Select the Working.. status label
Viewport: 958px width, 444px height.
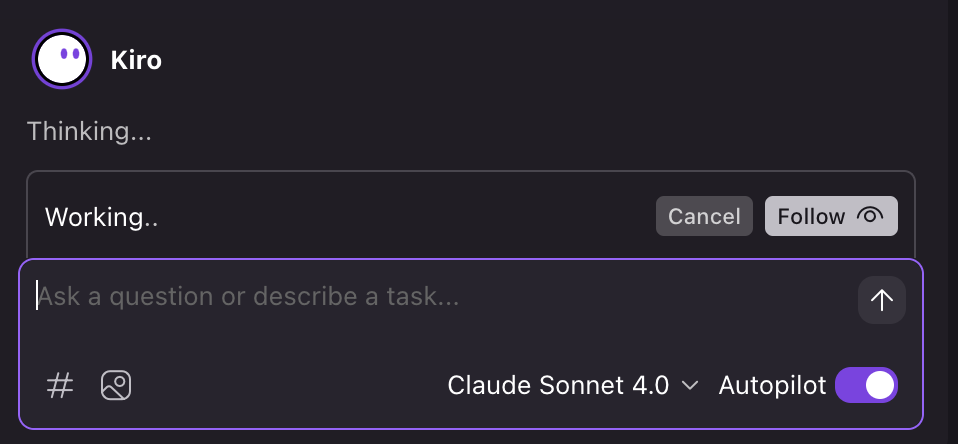pos(101,217)
